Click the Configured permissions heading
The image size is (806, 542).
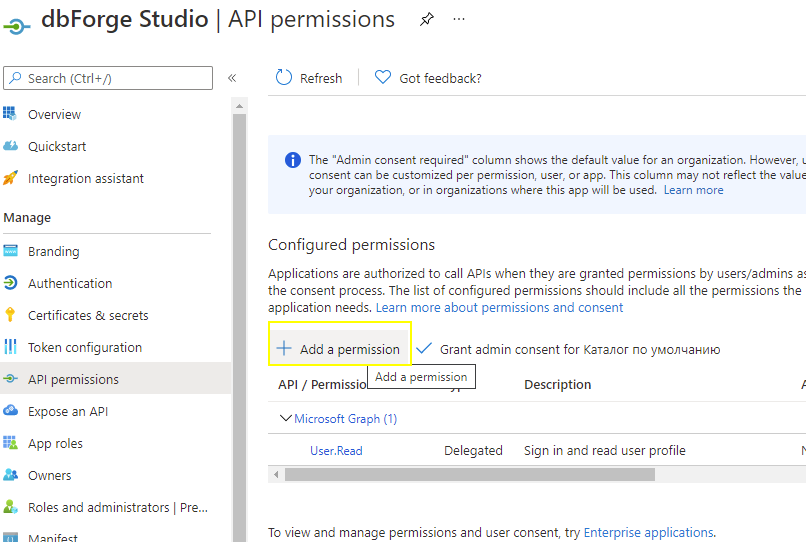(x=351, y=245)
